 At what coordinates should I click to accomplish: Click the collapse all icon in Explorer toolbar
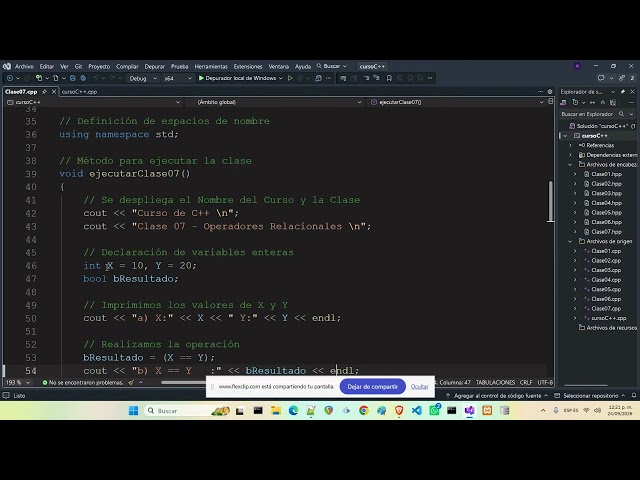(602, 102)
